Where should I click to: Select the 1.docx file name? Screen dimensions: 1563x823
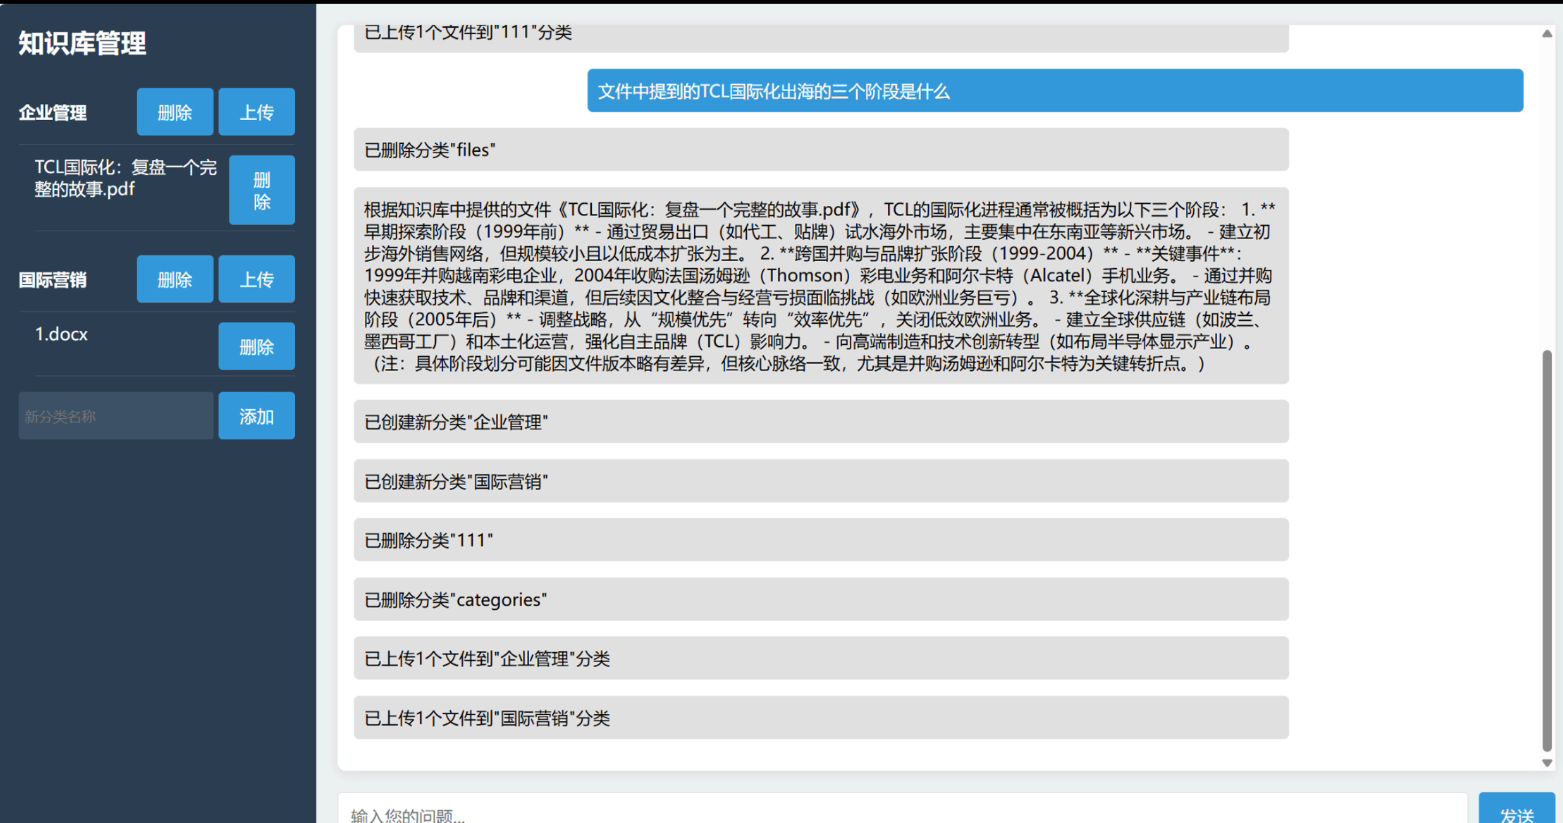(x=61, y=334)
